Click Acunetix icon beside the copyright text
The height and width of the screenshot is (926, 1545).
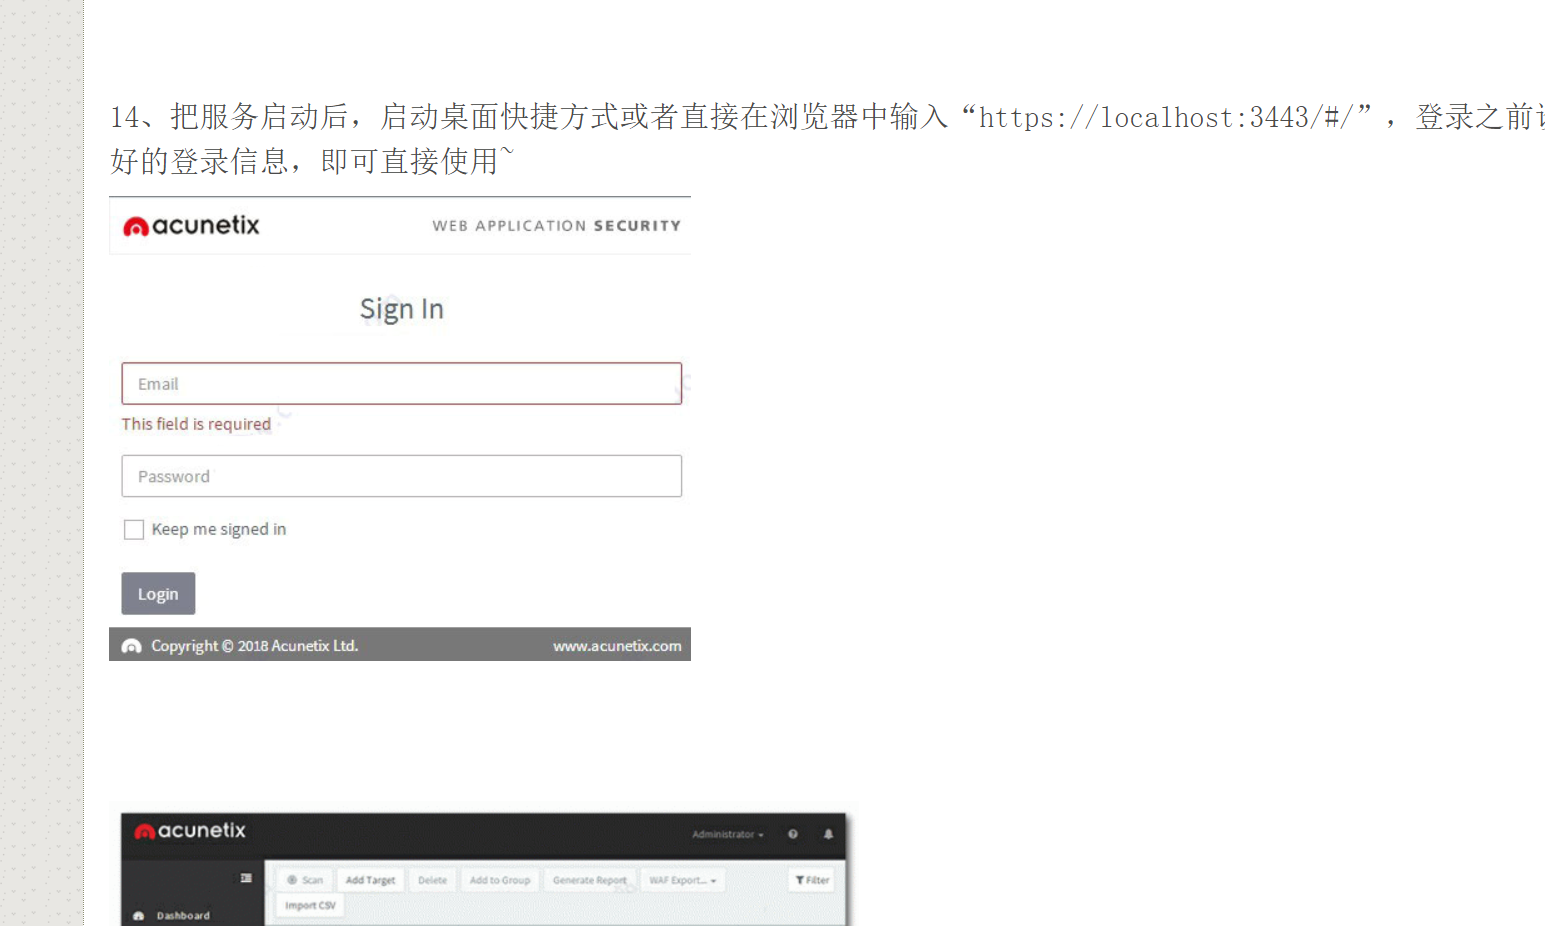[x=131, y=646]
